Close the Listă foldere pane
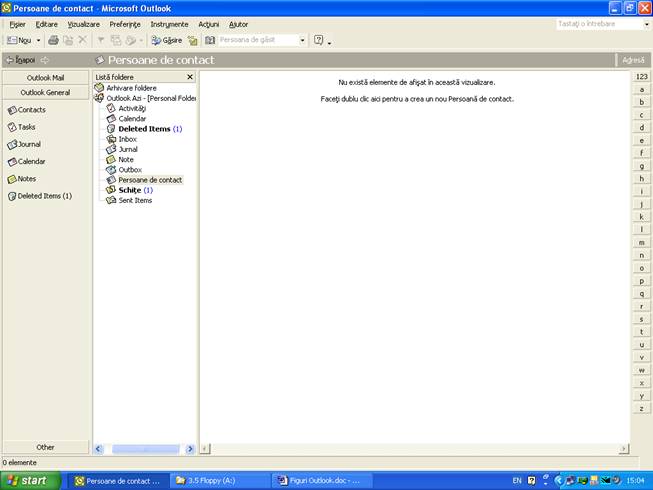 [x=190, y=77]
